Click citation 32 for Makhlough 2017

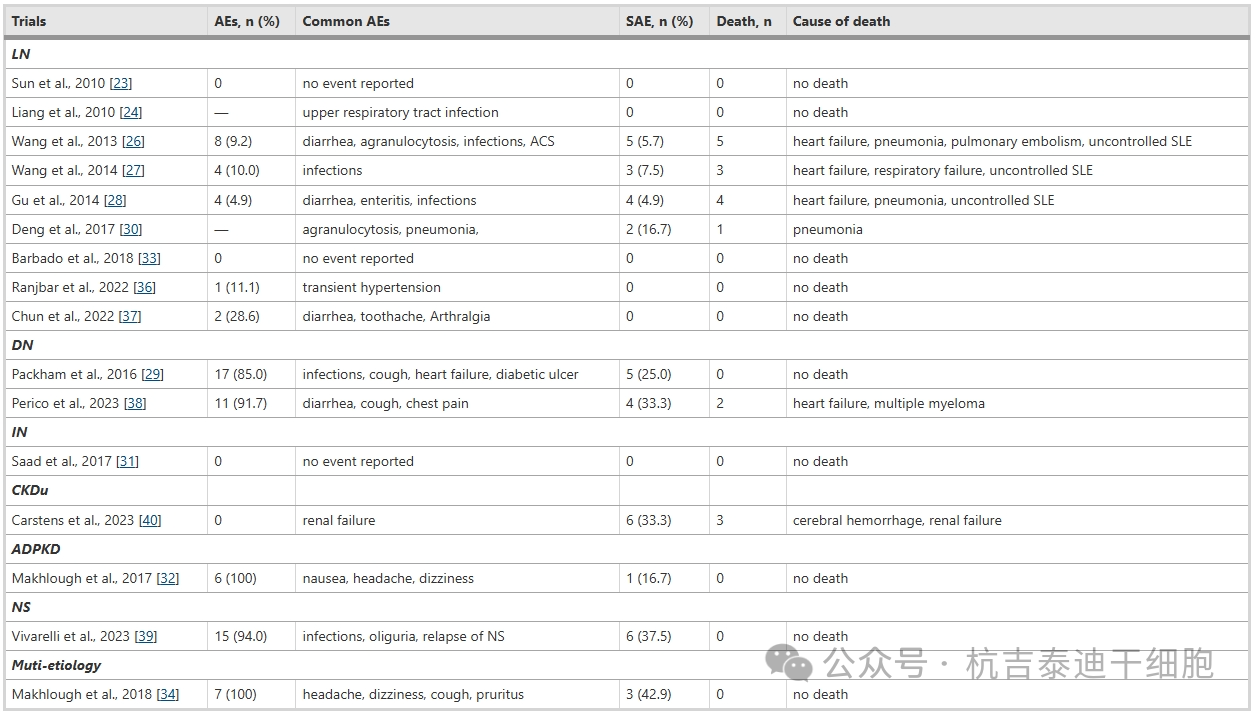167,578
